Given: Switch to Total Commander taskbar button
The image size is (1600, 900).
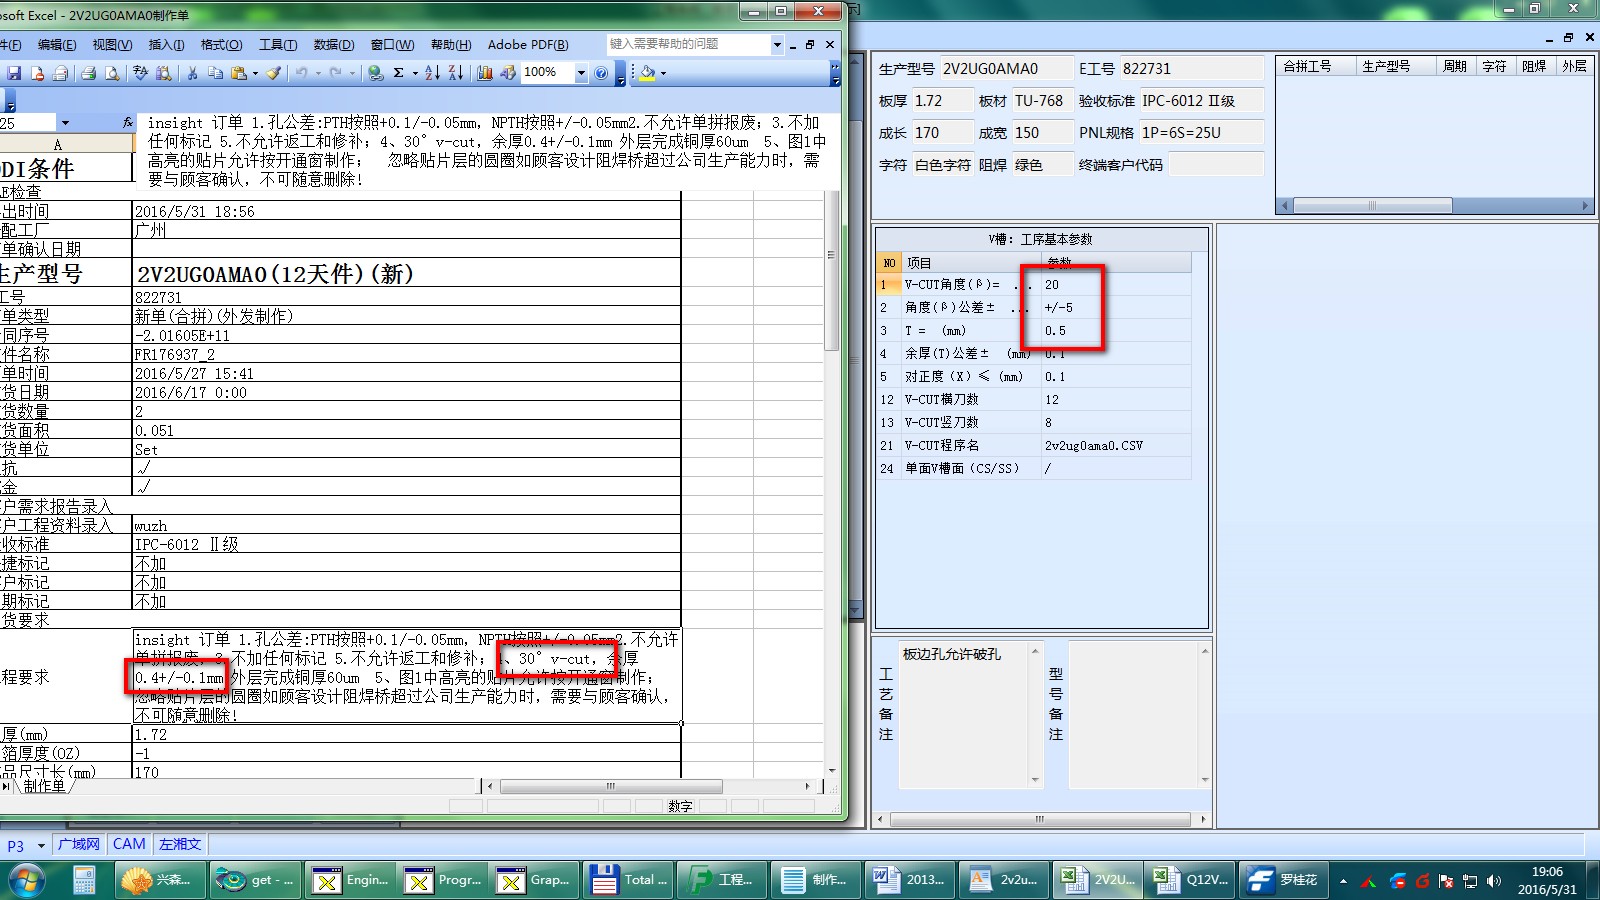Looking at the screenshot, I should tap(628, 880).
